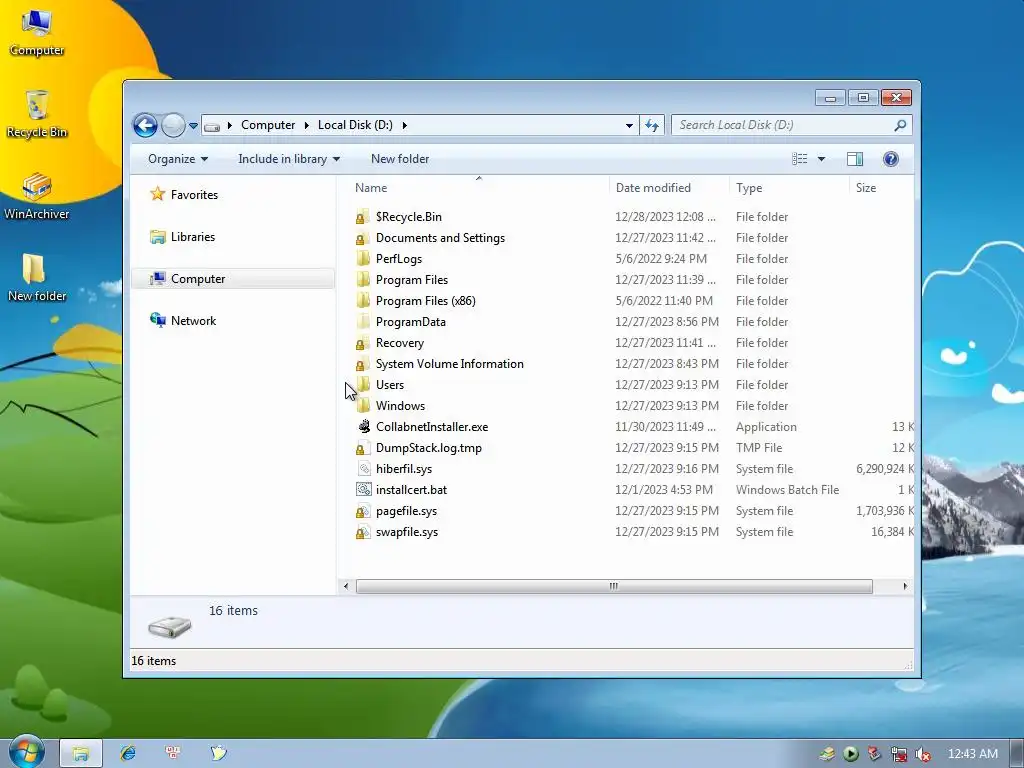
Task: Select CollabnetInstaller.exe application icon
Action: [363, 426]
